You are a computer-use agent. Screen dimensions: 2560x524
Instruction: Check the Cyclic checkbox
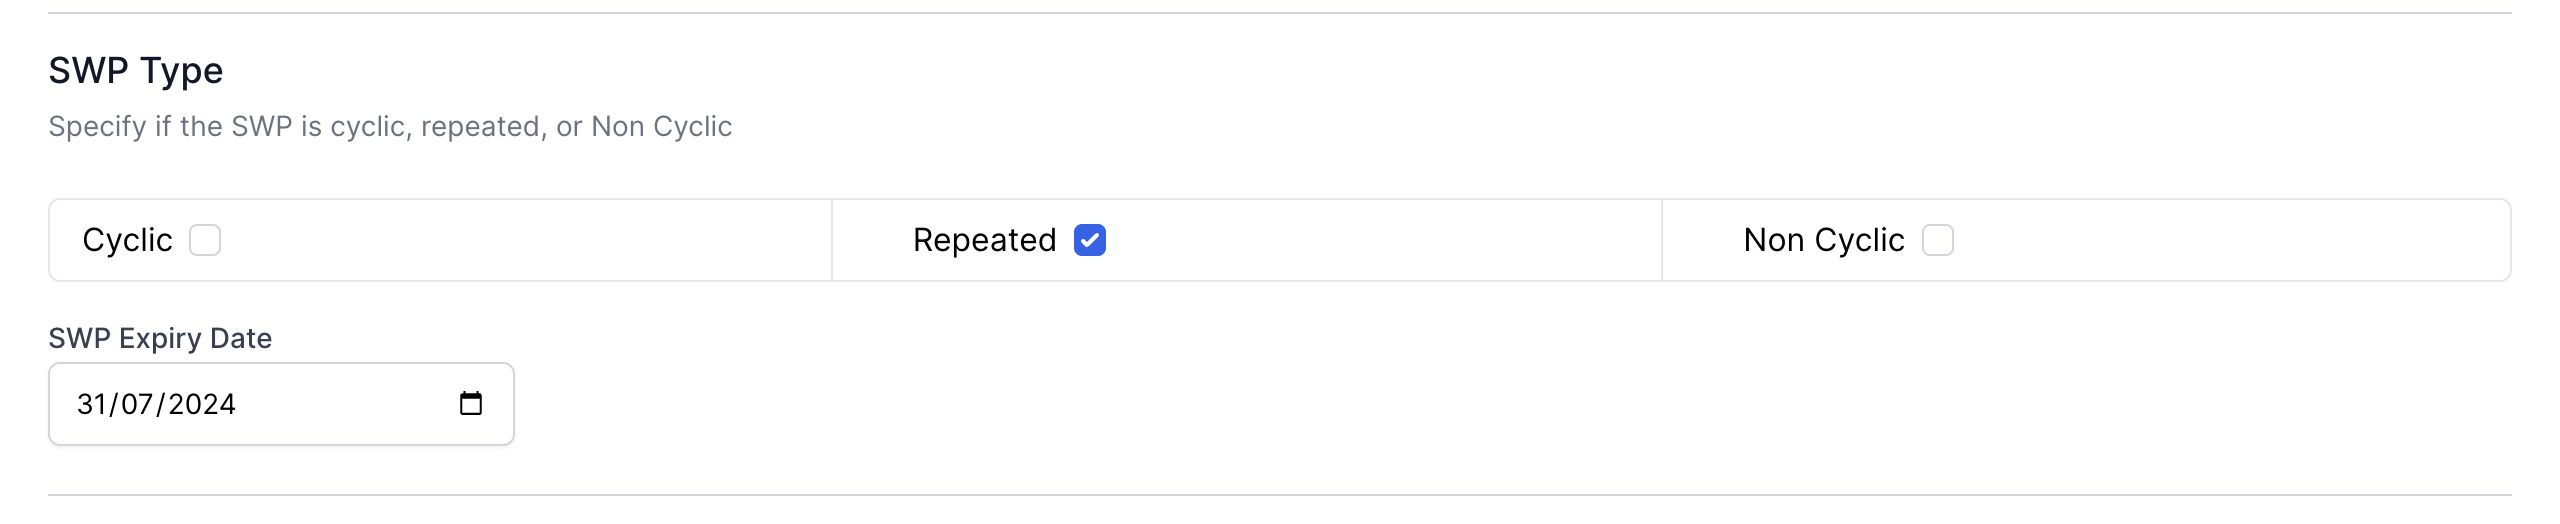pyautogui.click(x=205, y=241)
